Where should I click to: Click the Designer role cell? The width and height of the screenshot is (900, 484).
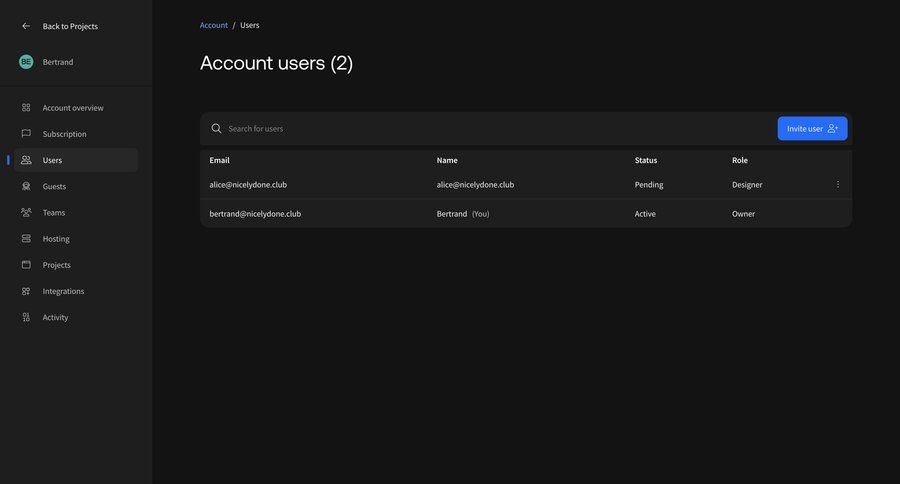[x=747, y=185]
